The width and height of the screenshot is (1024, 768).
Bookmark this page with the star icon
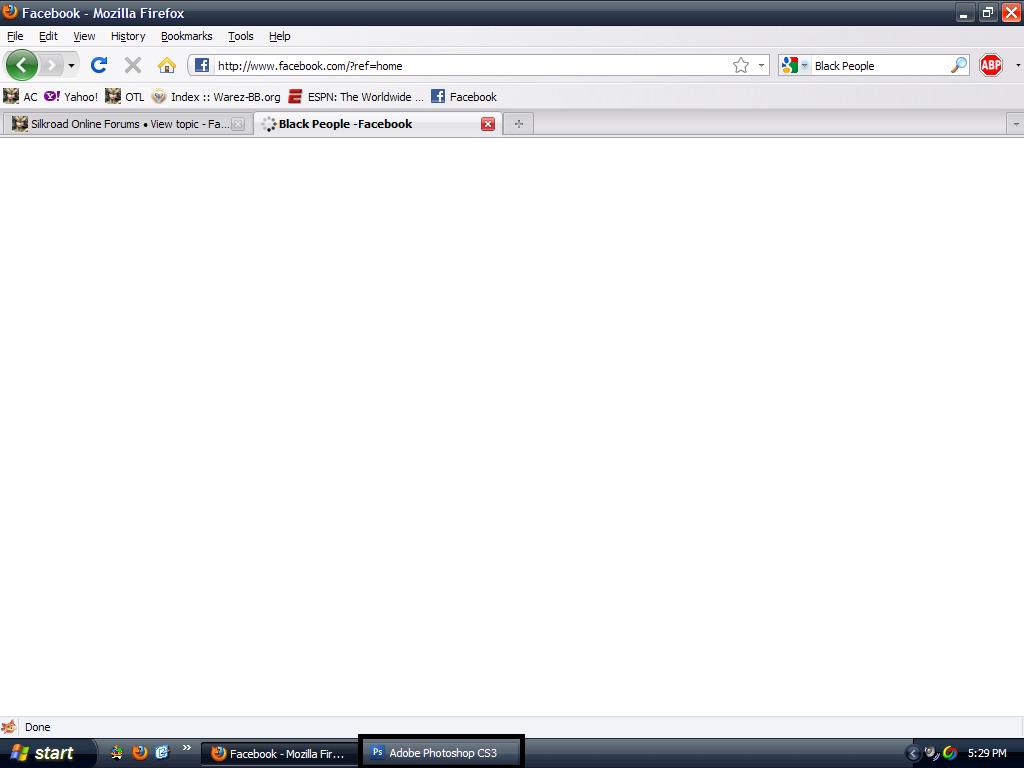pyautogui.click(x=741, y=66)
